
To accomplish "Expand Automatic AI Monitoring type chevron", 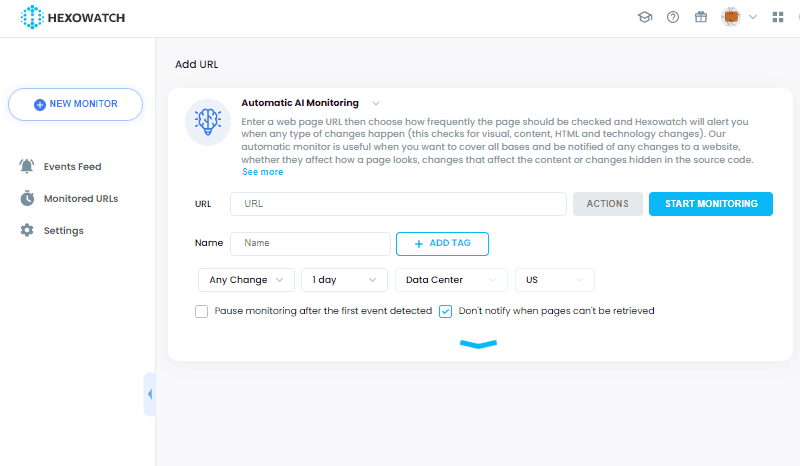I will pos(376,104).
